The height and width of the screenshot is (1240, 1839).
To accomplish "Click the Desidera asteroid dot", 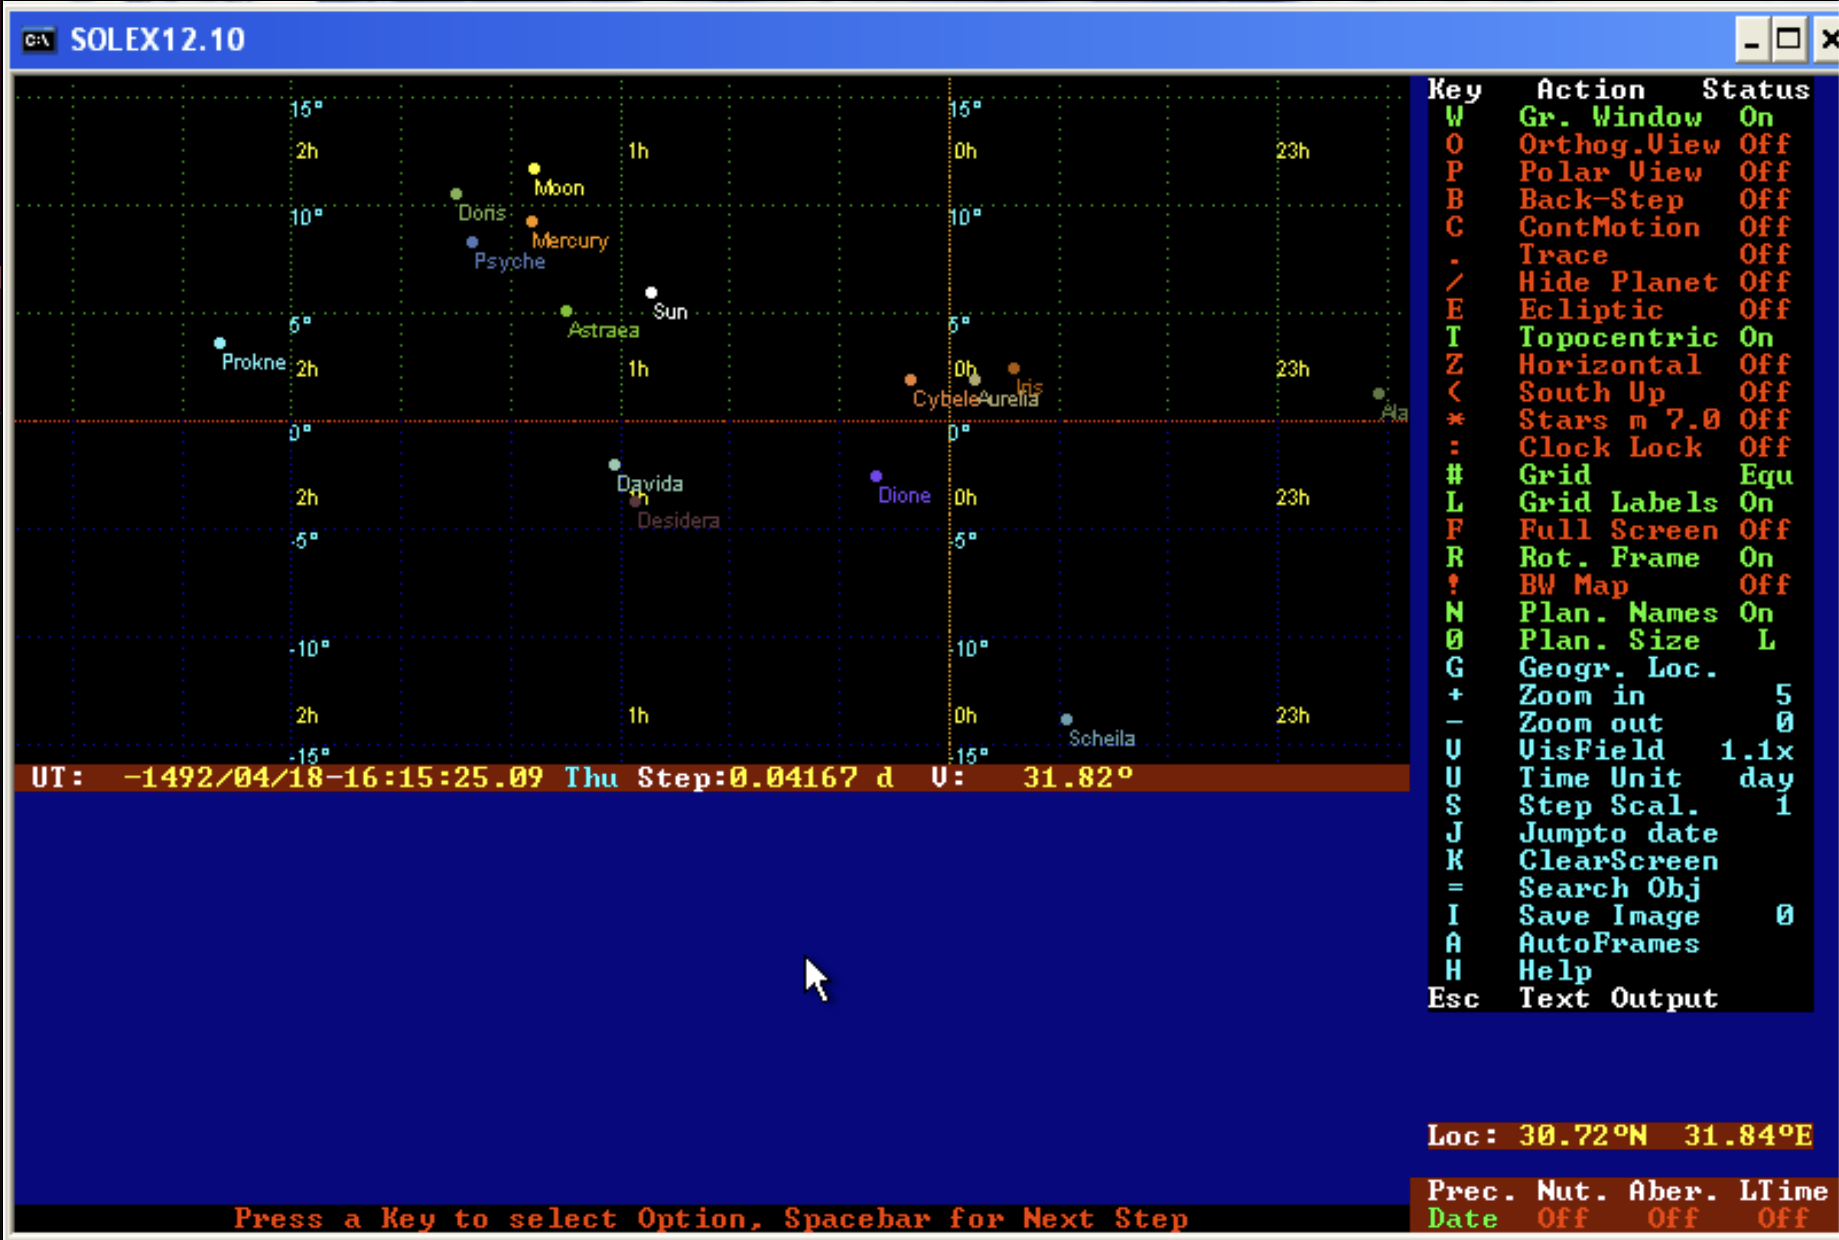I will coord(634,501).
